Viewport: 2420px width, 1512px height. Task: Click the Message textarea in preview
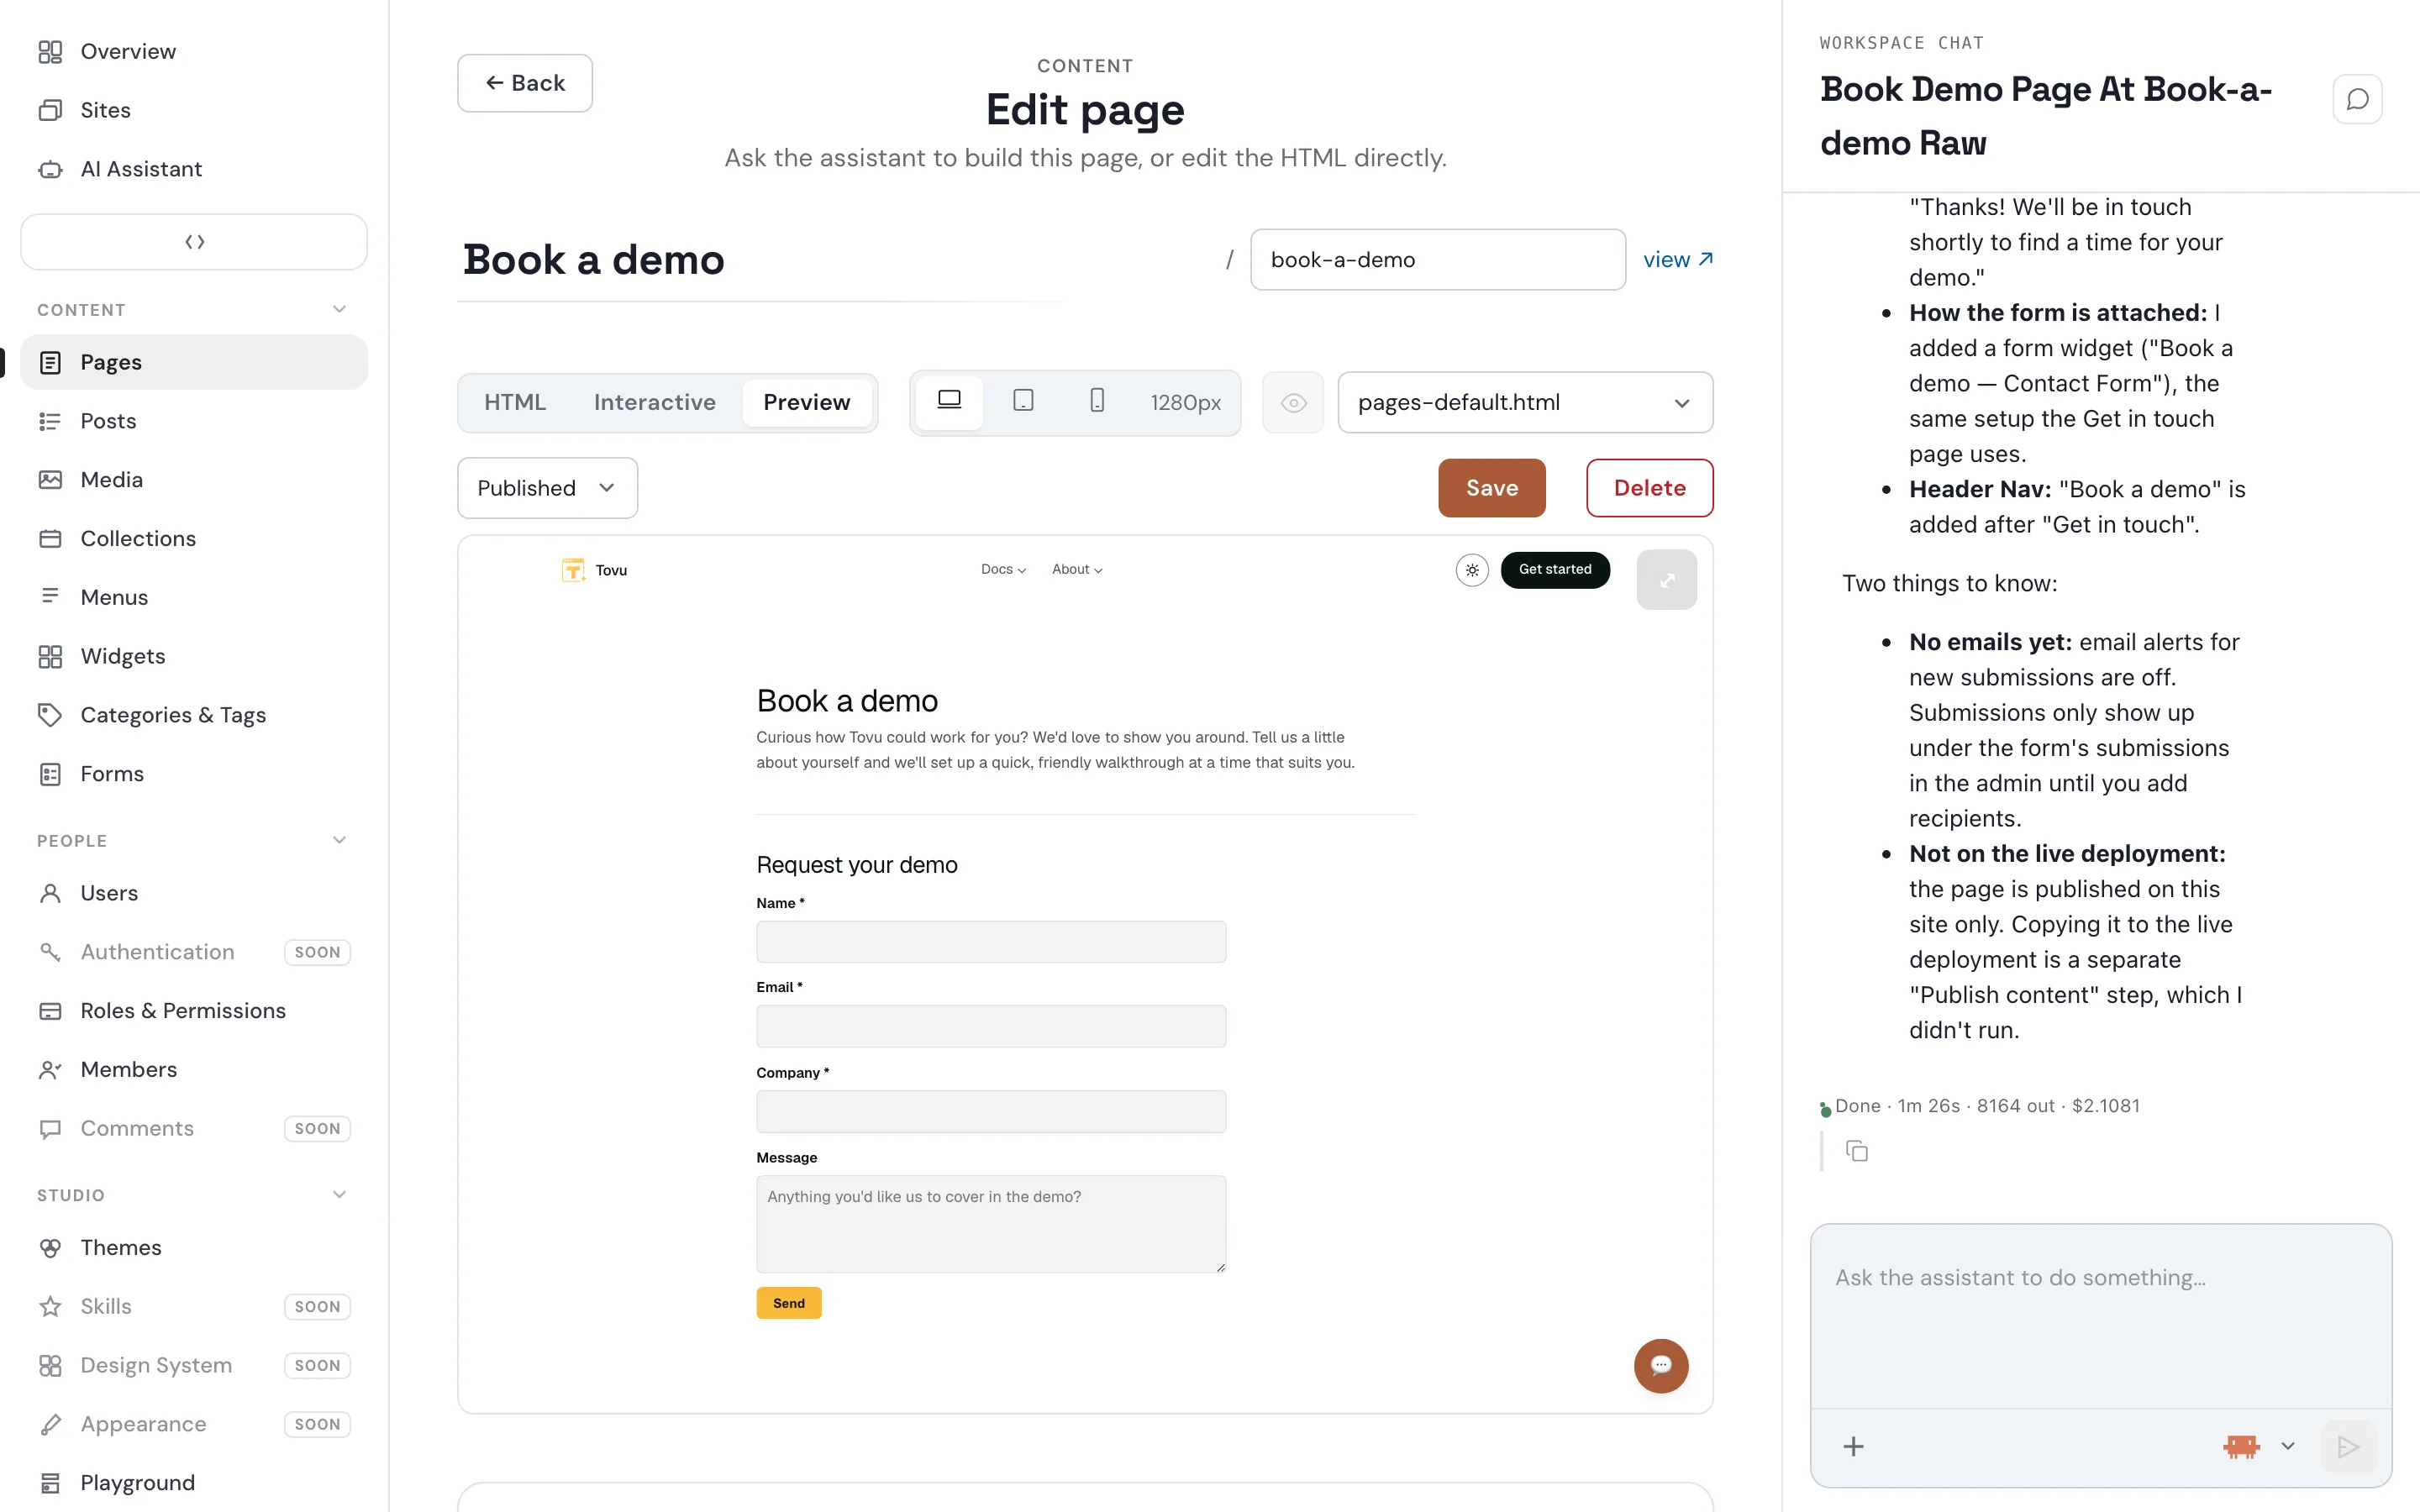(x=991, y=1224)
